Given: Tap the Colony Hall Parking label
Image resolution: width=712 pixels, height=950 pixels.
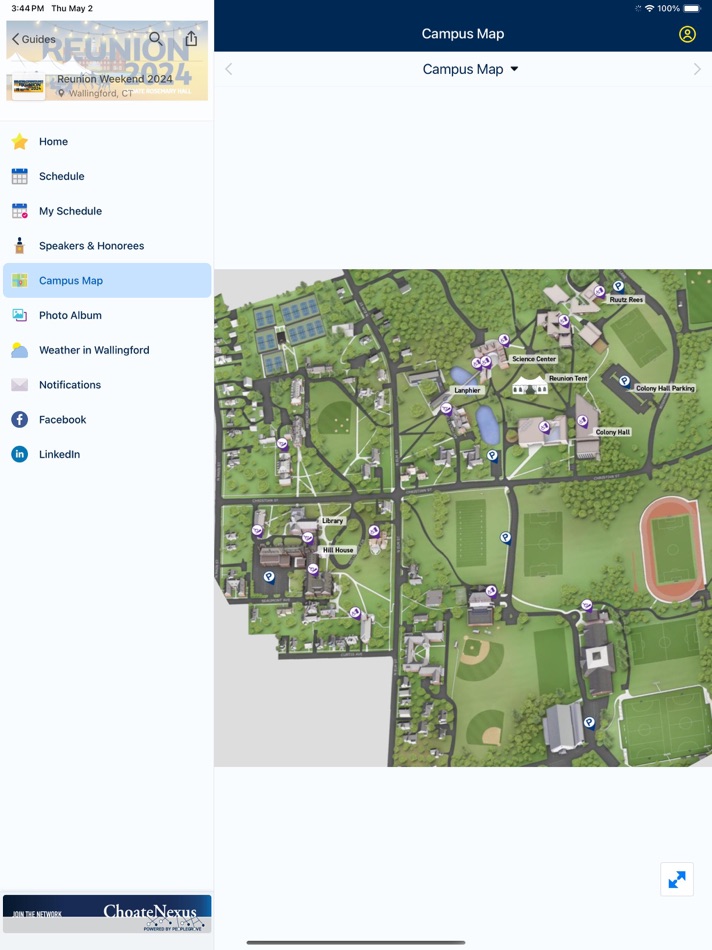Looking at the screenshot, I should (665, 388).
